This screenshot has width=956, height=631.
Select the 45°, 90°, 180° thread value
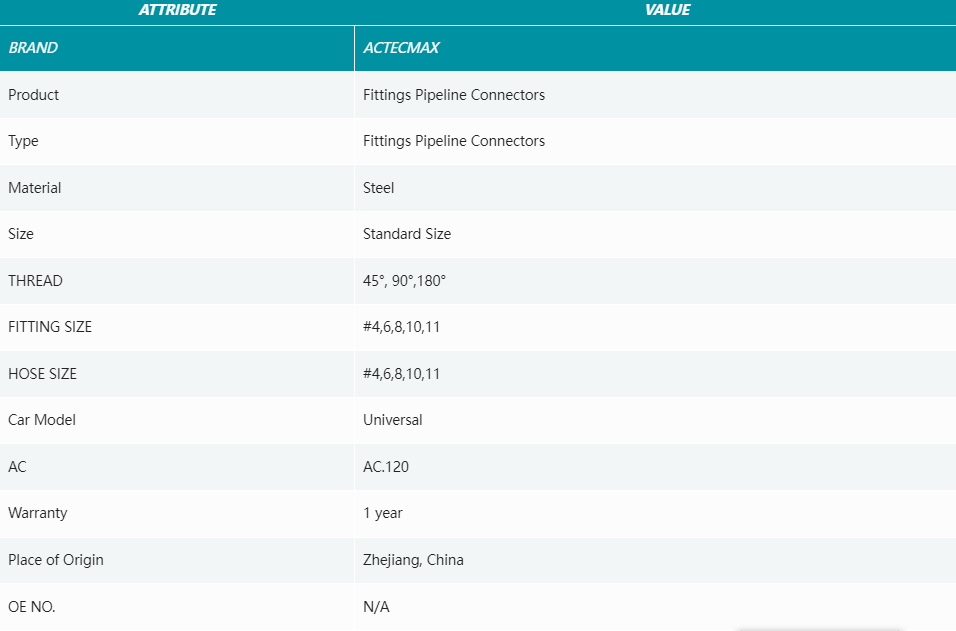pyautogui.click(x=404, y=281)
